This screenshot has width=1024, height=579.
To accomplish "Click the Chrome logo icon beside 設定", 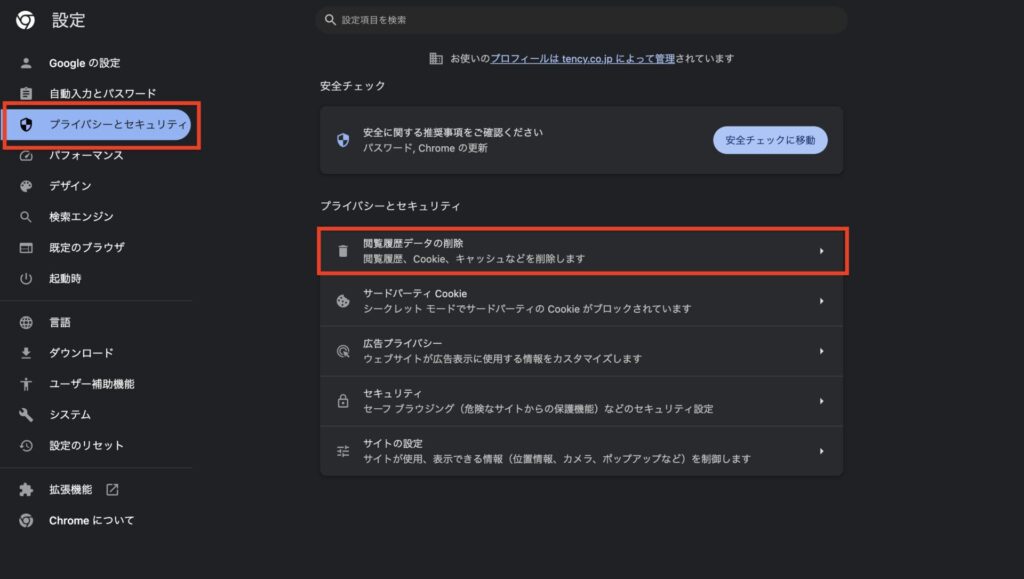I will 26,20.
